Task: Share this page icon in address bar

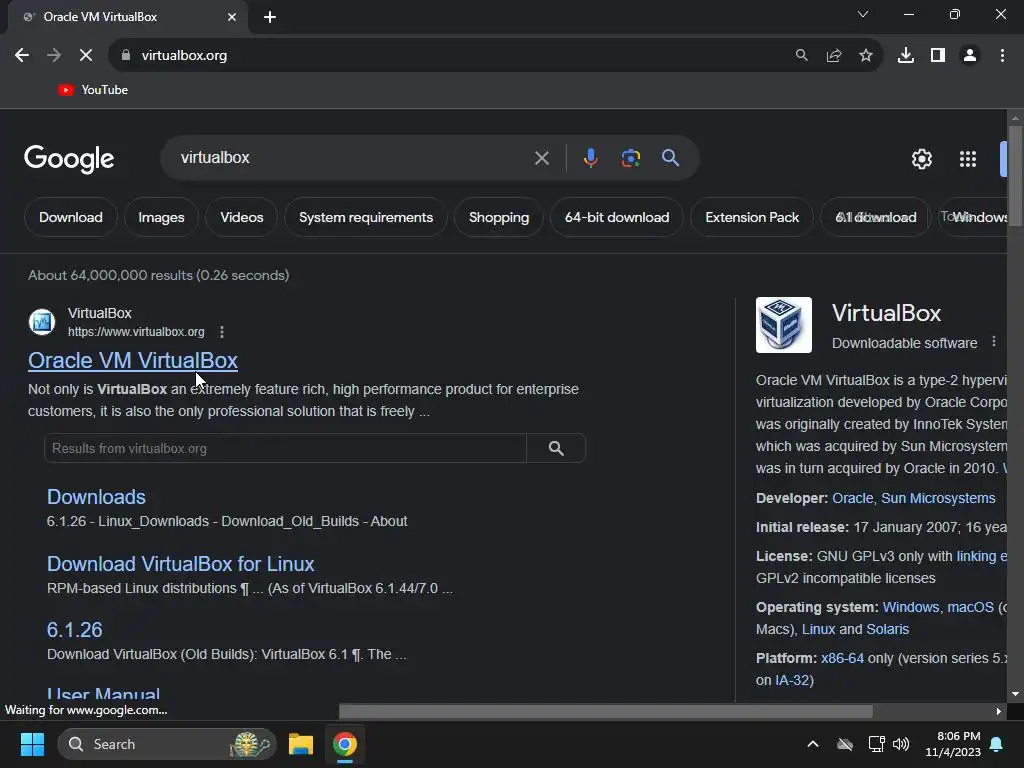Action: pyautogui.click(x=833, y=56)
